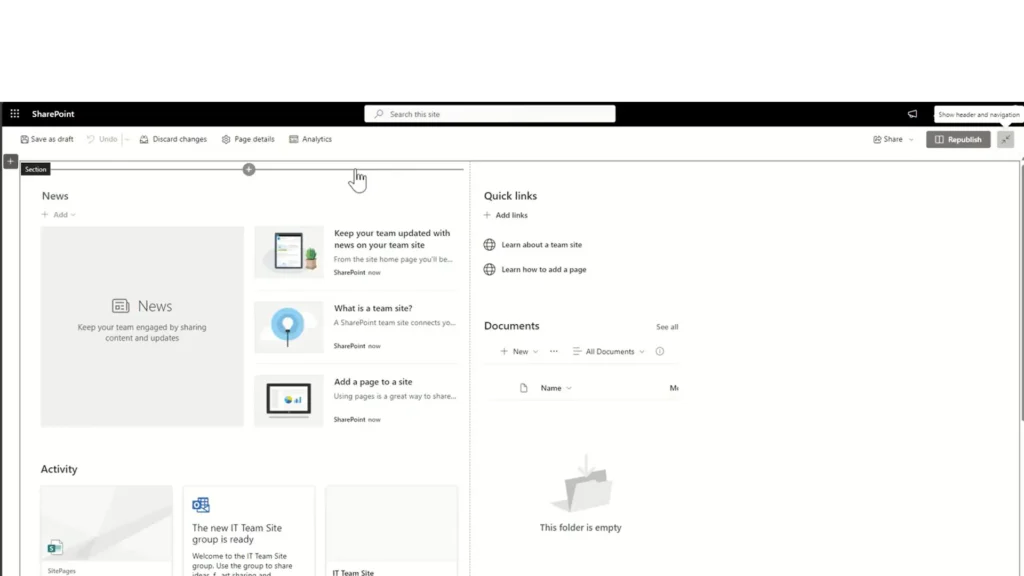
Task: Open the Analytics panel
Action: point(310,139)
